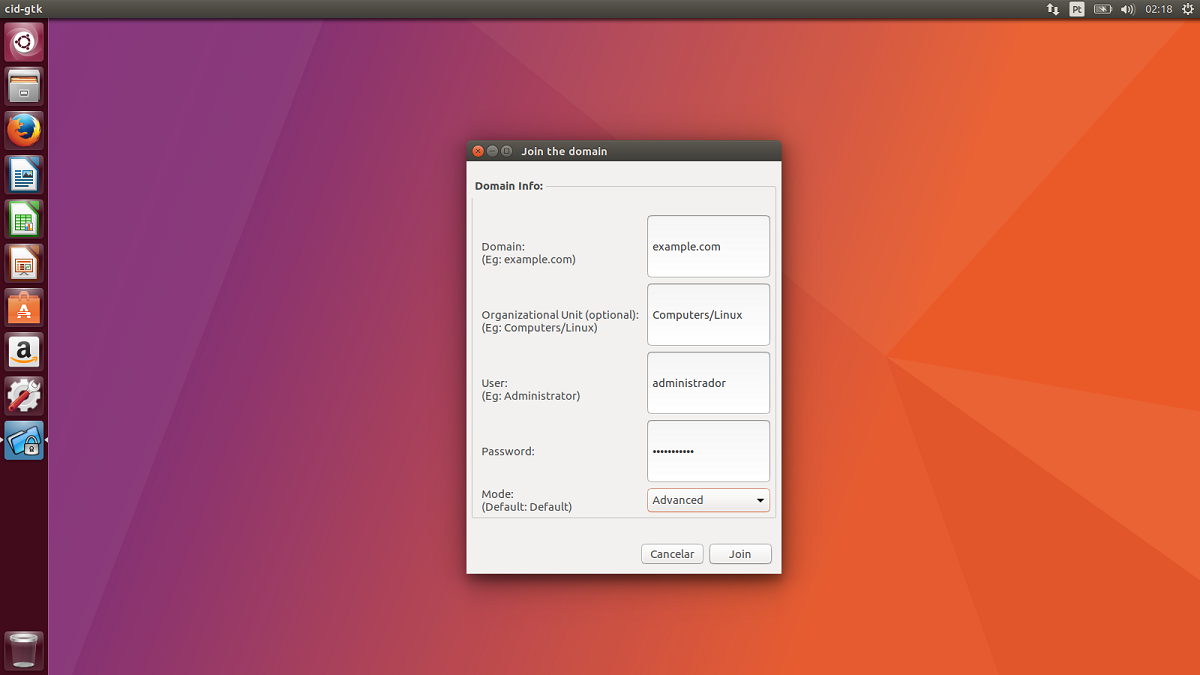The width and height of the screenshot is (1200, 675).
Task: Launch LibreOffice Impress presentation app
Action: point(24,263)
